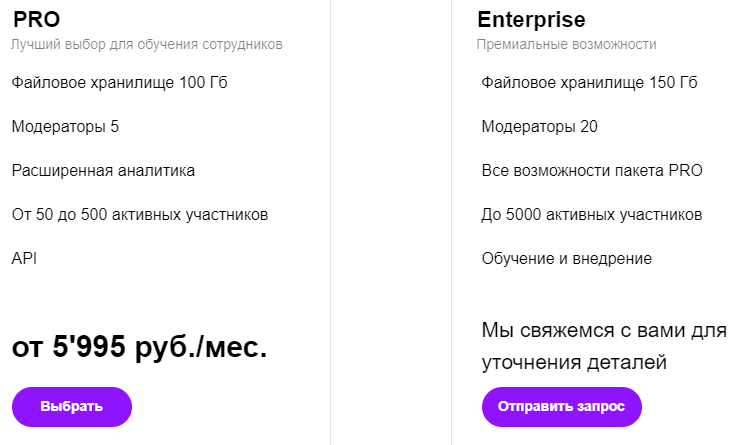
Task: Select the Файловое хранилище 150 Гб feature
Action: click(589, 82)
